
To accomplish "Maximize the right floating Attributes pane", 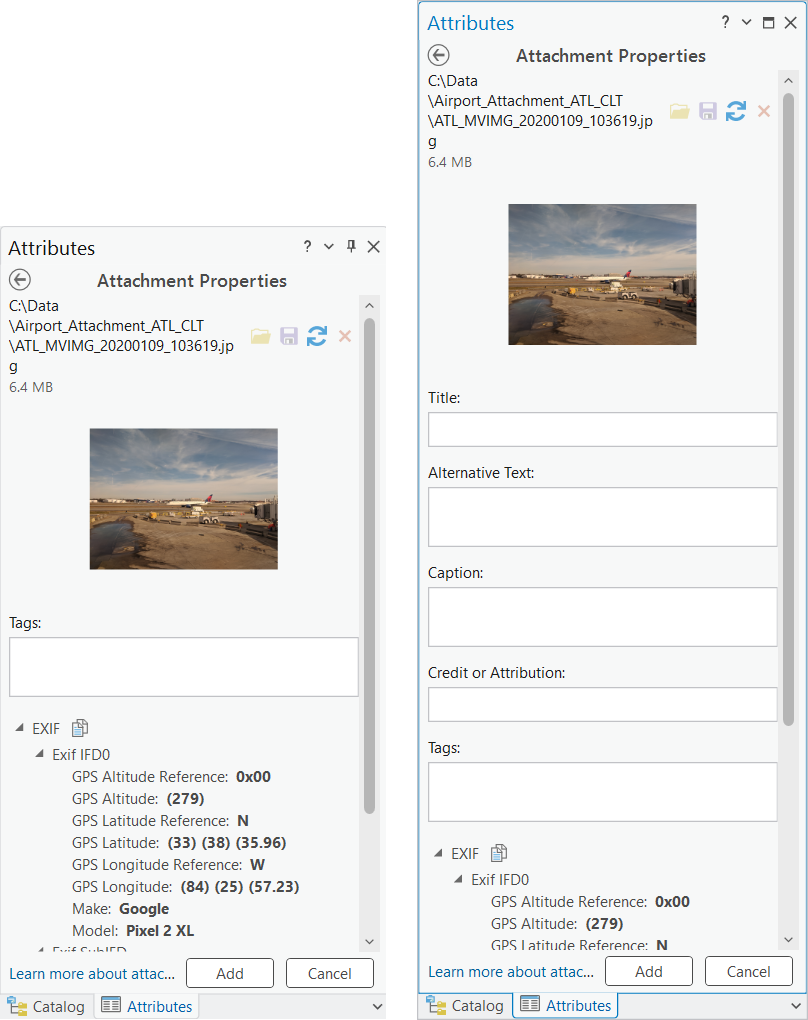I will click(768, 23).
